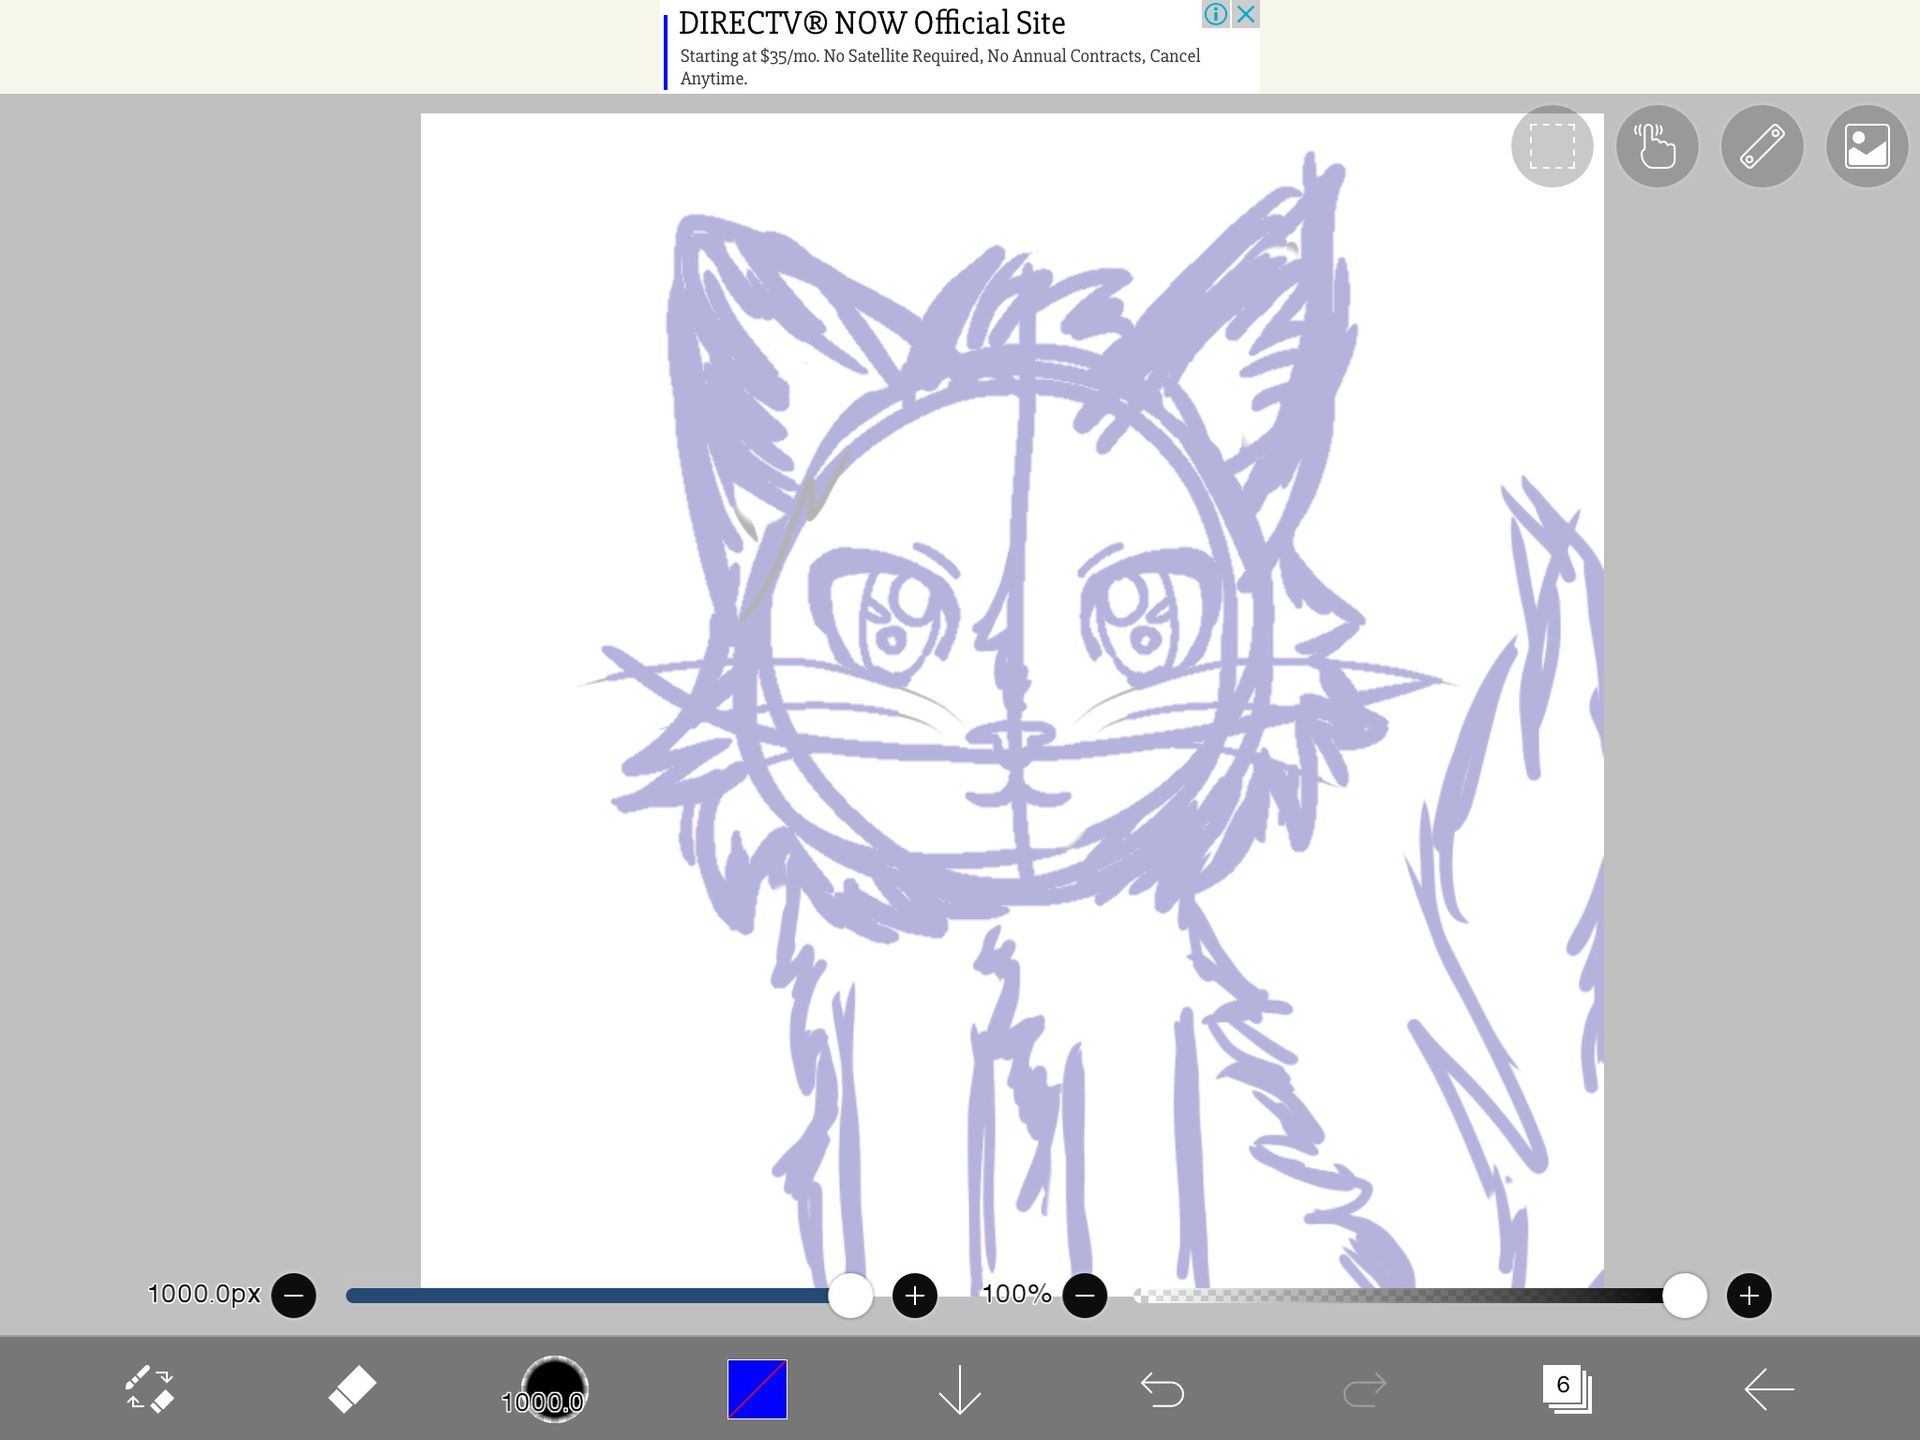Image resolution: width=1920 pixels, height=1440 pixels.
Task: Close the DIRECTV advertisement
Action: pos(1246,14)
